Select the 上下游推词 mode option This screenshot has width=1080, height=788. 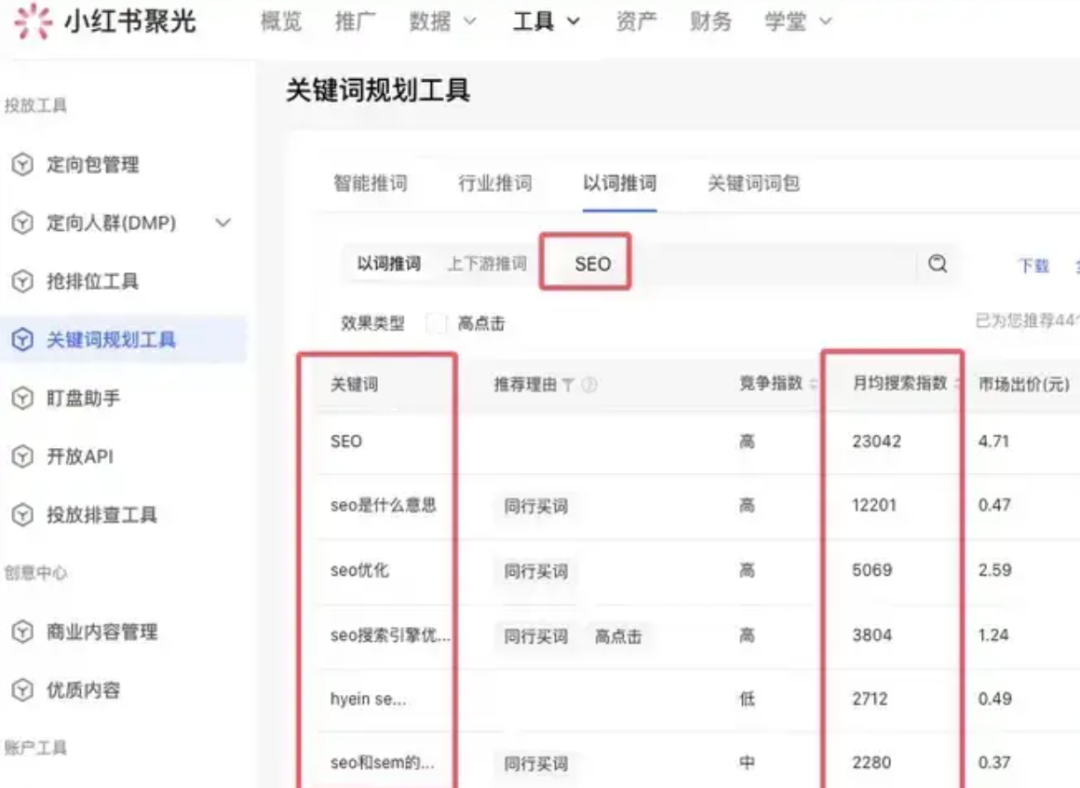[x=486, y=264]
